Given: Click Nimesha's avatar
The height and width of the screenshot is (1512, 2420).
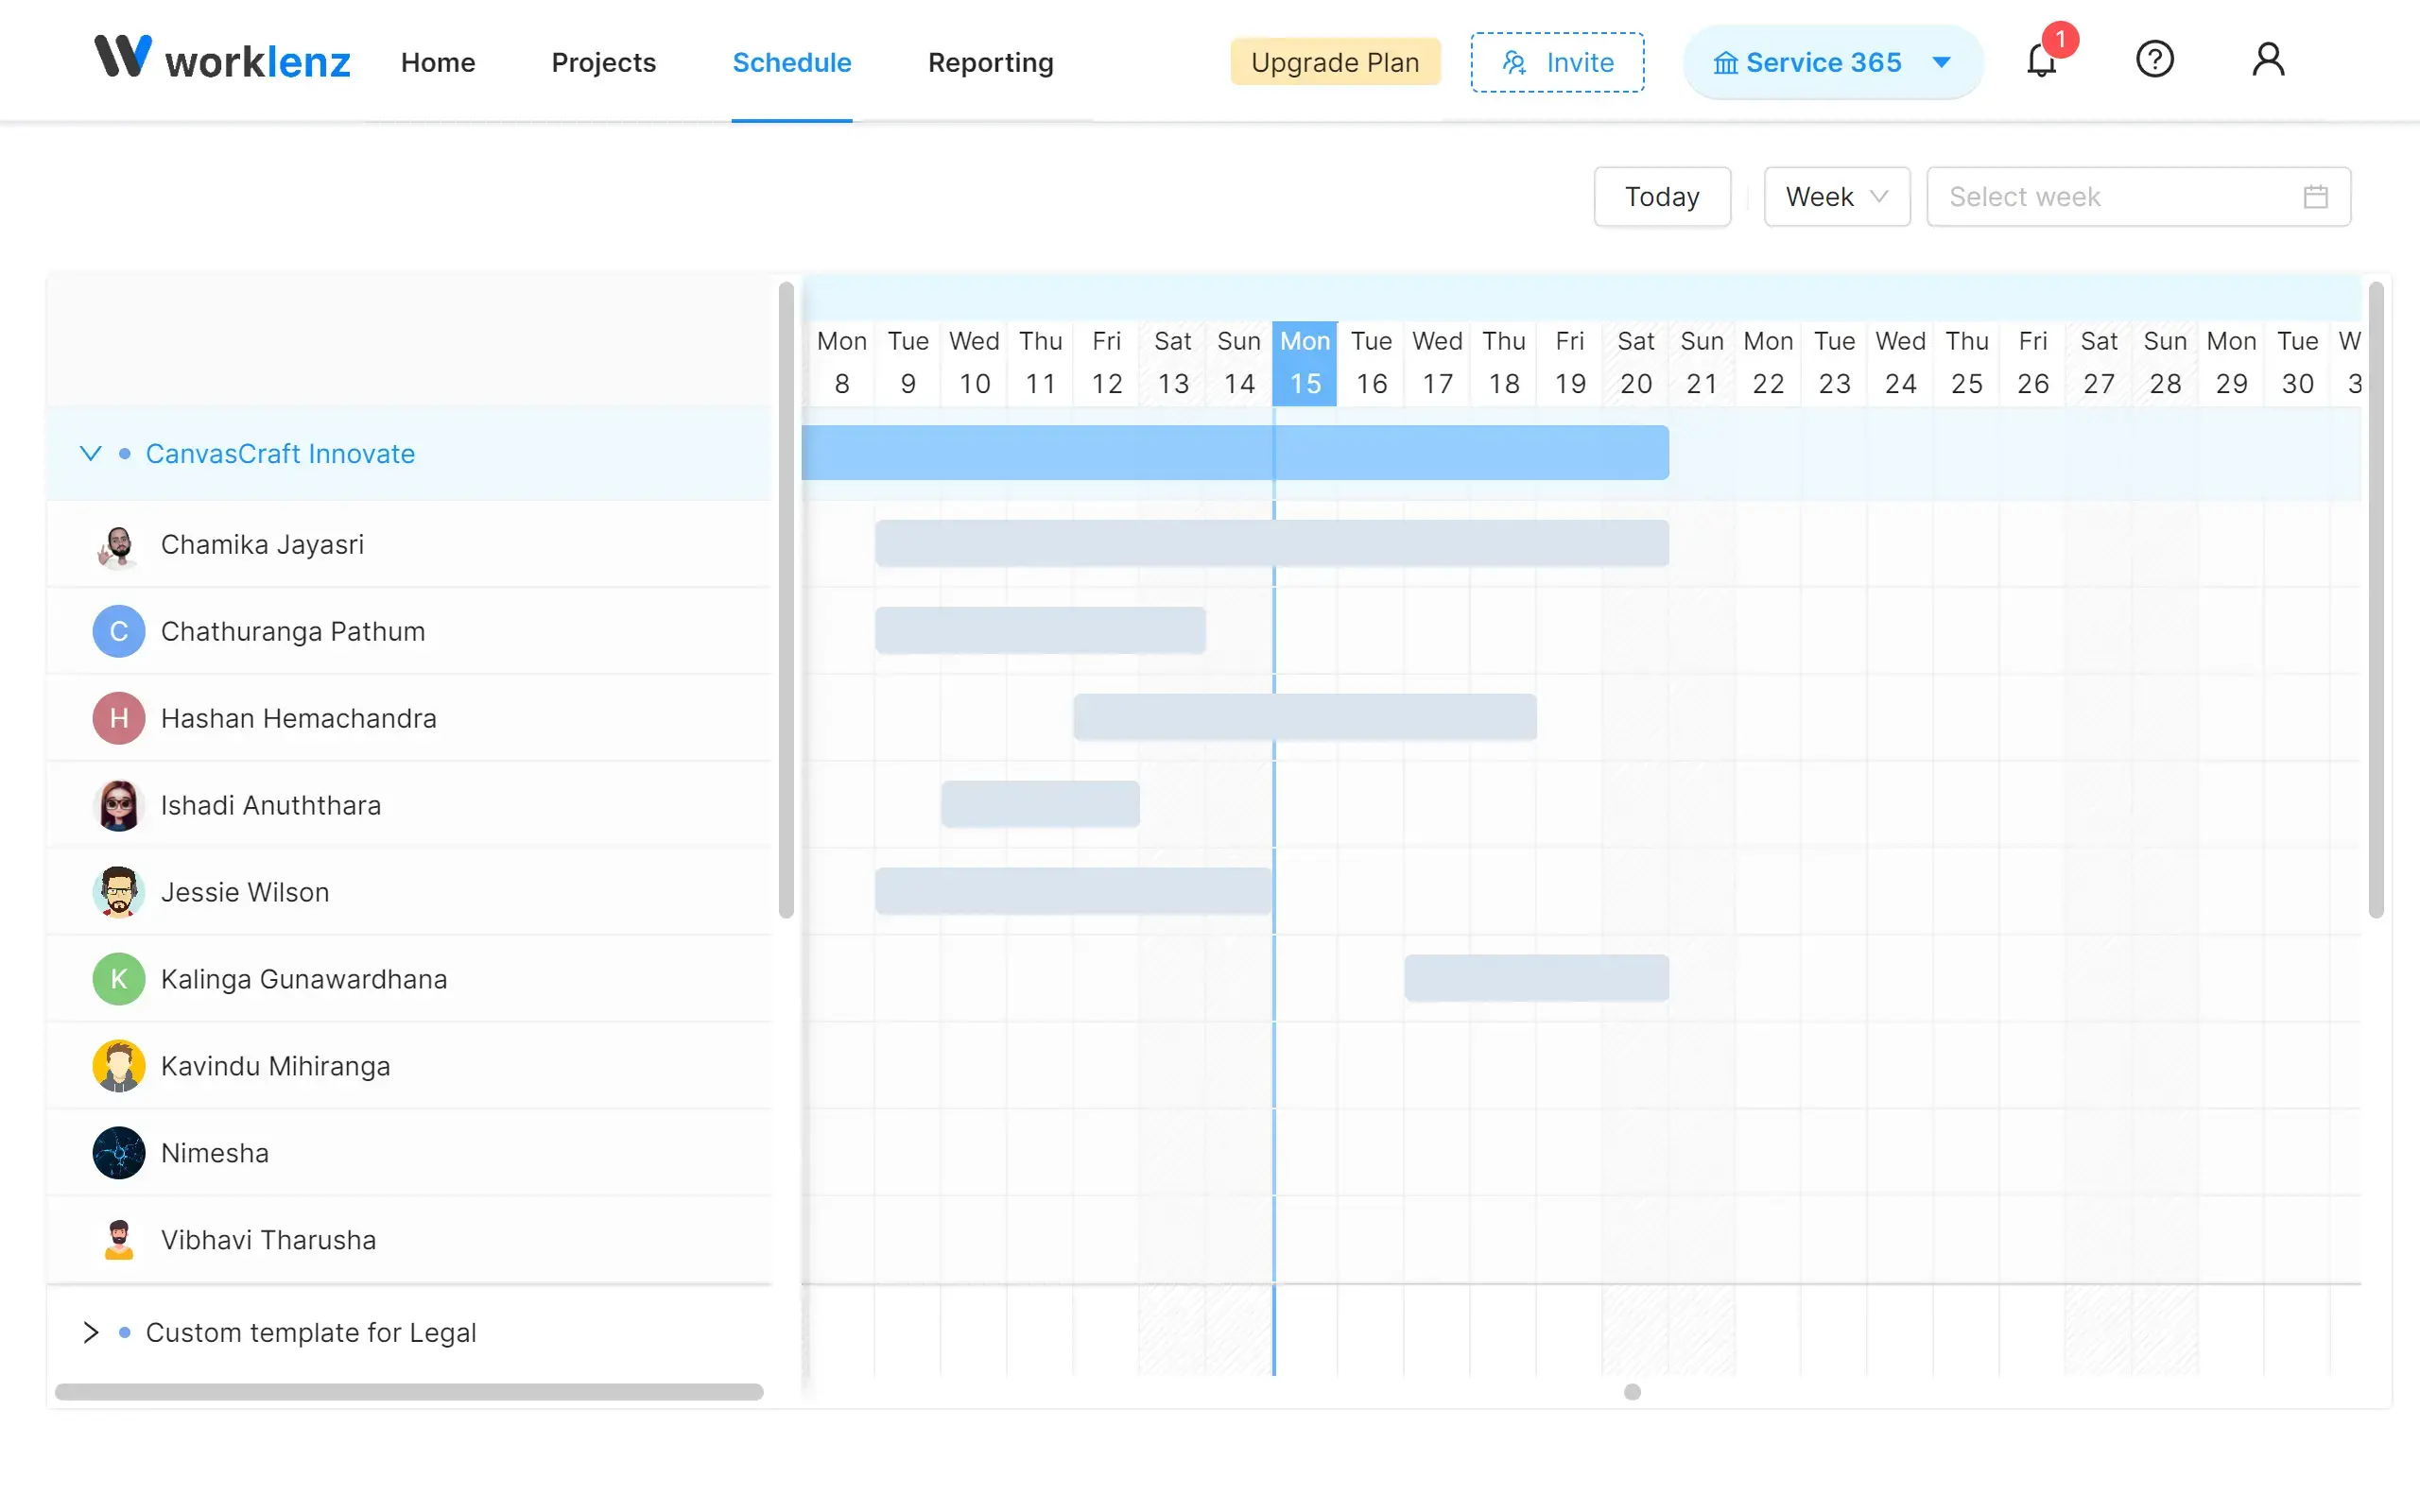Looking at the screenshot, I should (x=118, y=1153).
